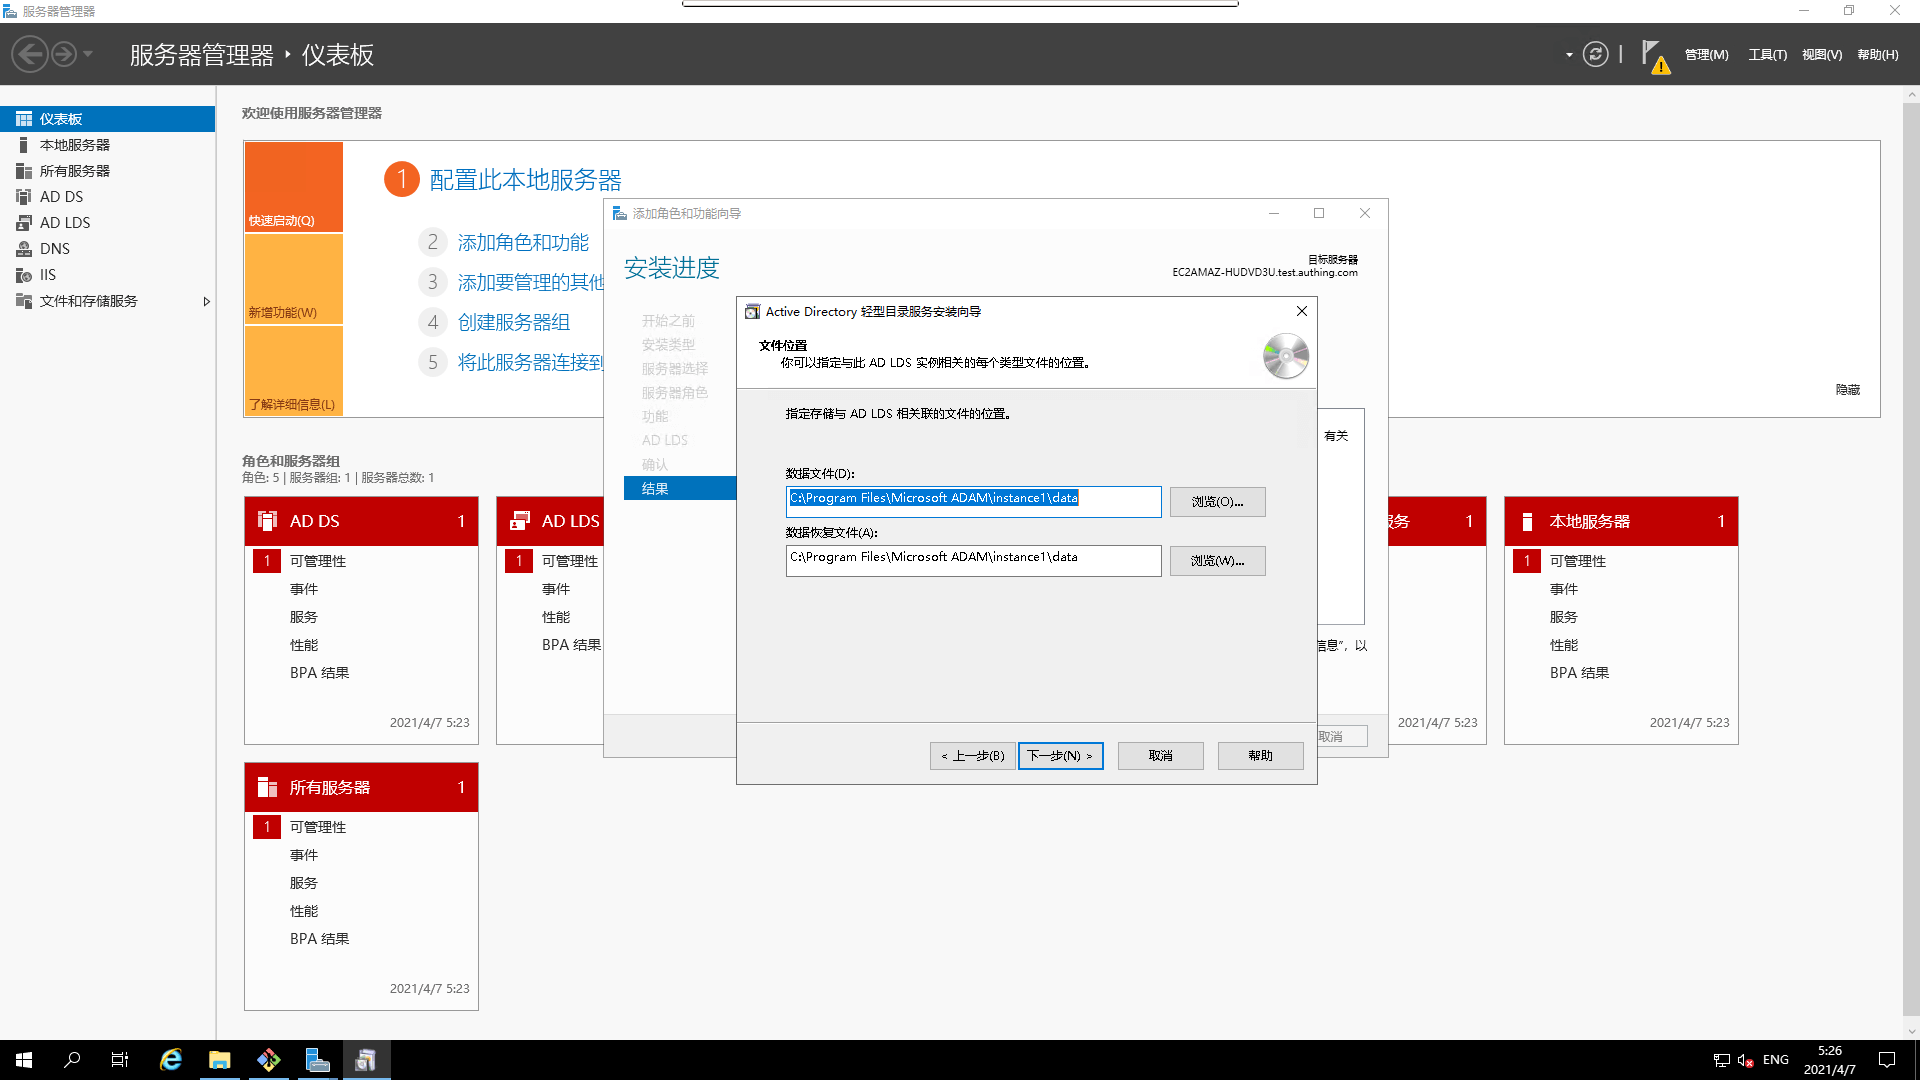Open dropdown arrow left of refresh
The height and width of the screenshot is (1080, 1920).
(1569, 55)
